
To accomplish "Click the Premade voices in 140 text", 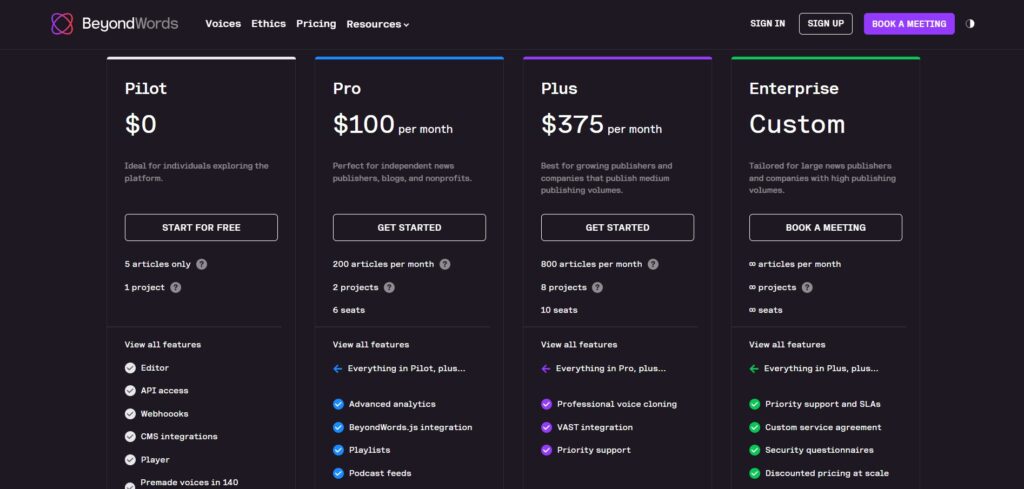I will (x=189, y=482).
